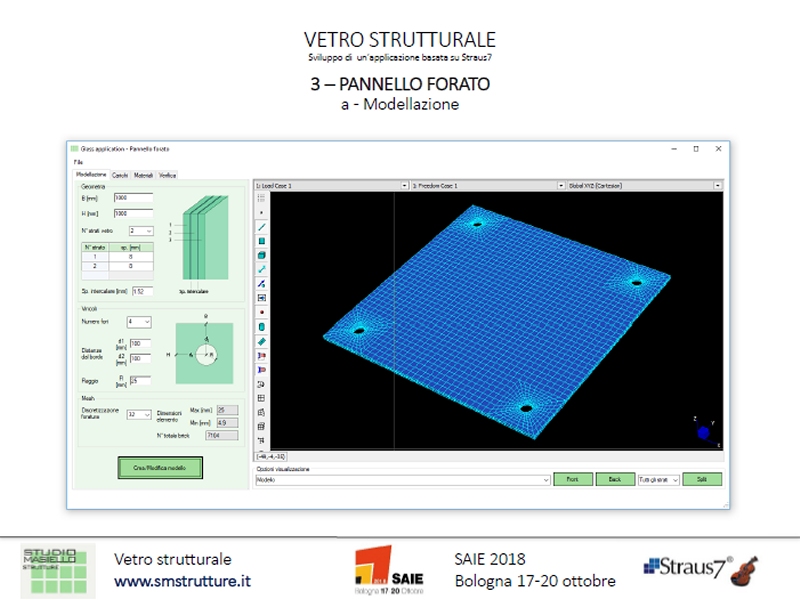Click the B [mm] width input field
This screenshot has height=600, width=800.
click(133, 198)
